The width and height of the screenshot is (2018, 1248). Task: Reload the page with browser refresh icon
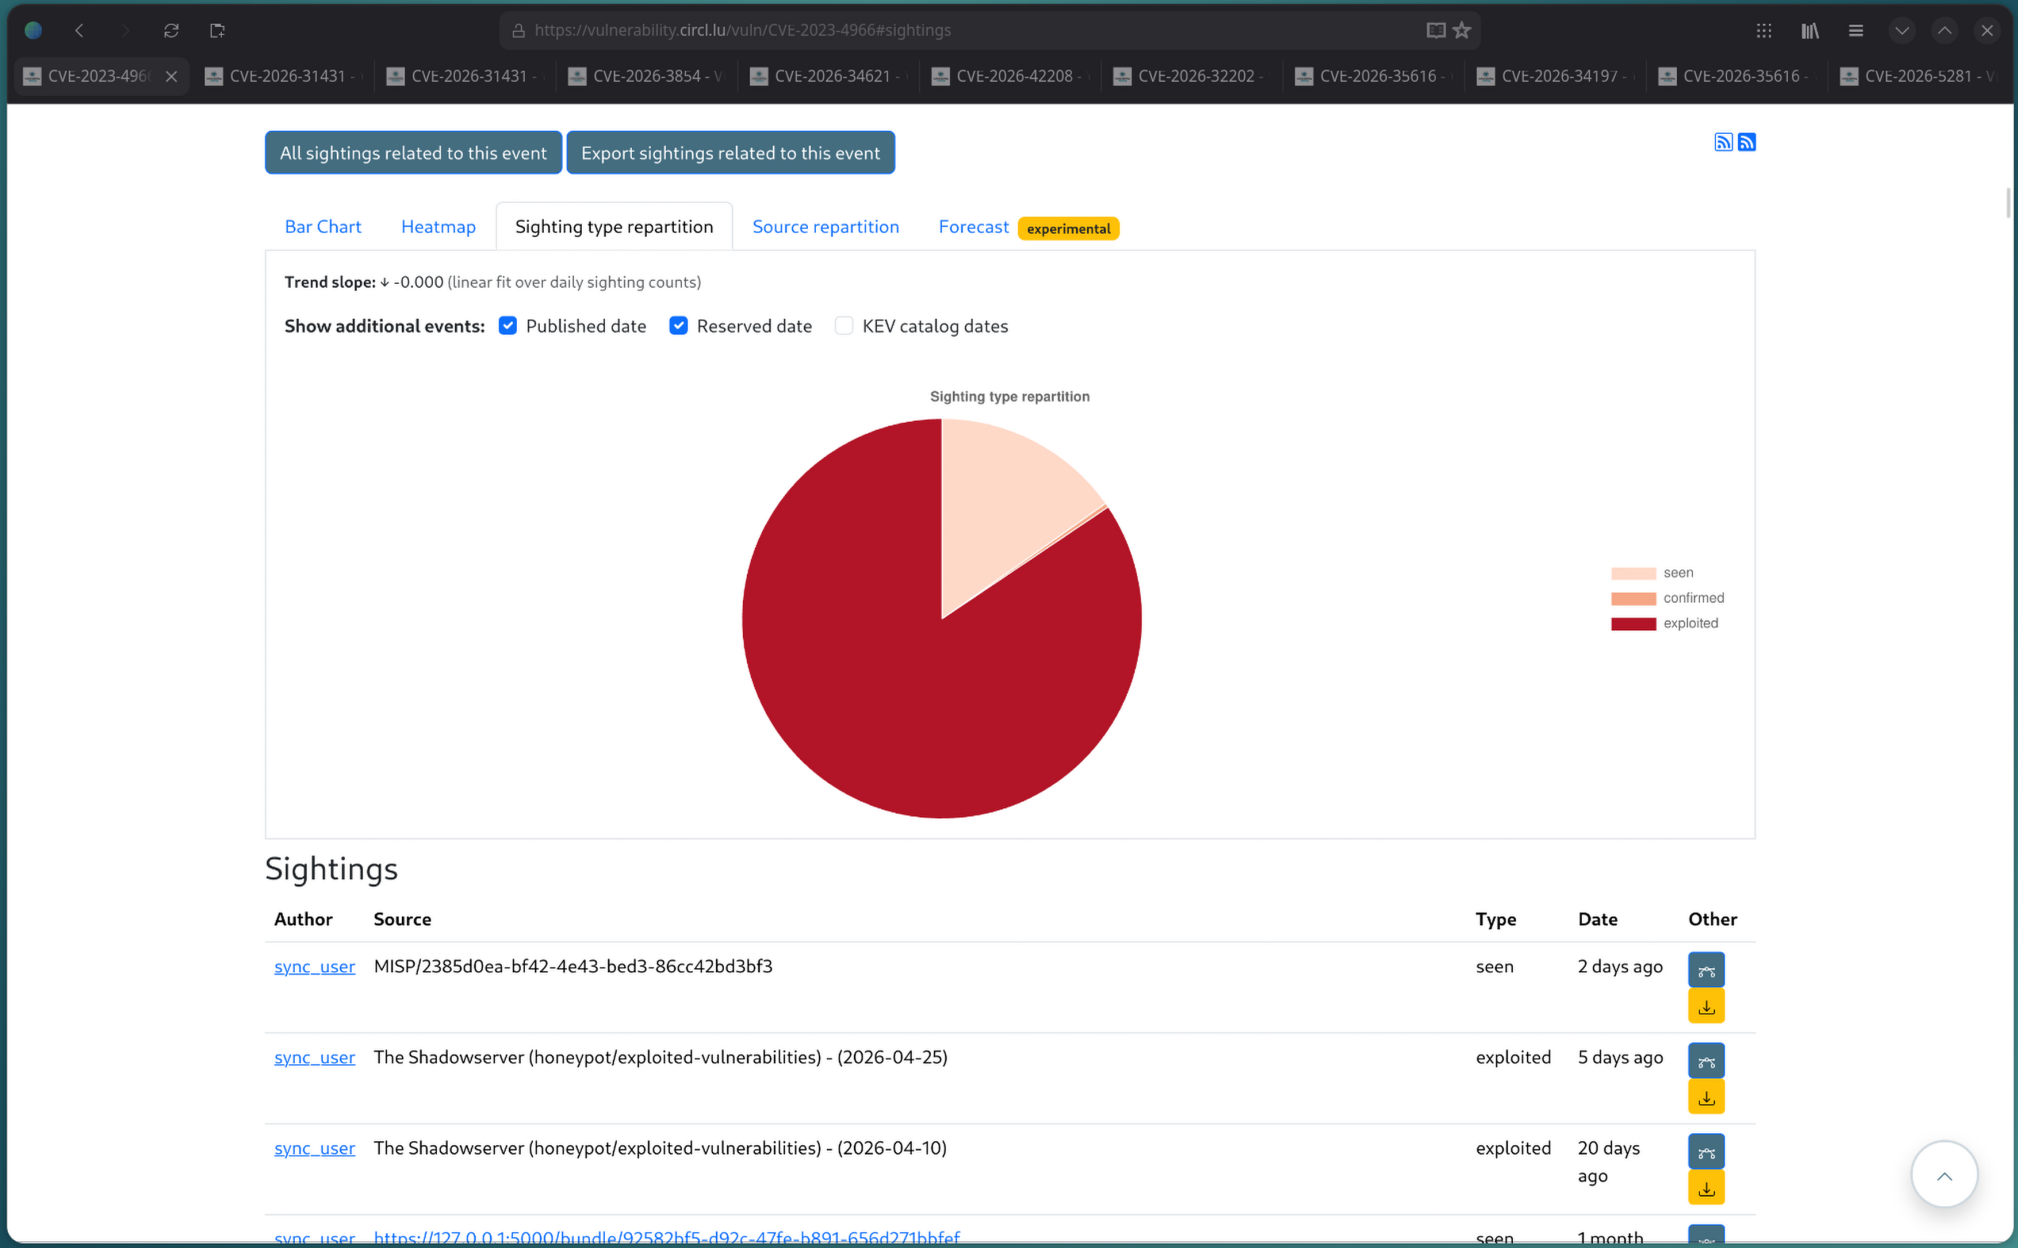171,30
